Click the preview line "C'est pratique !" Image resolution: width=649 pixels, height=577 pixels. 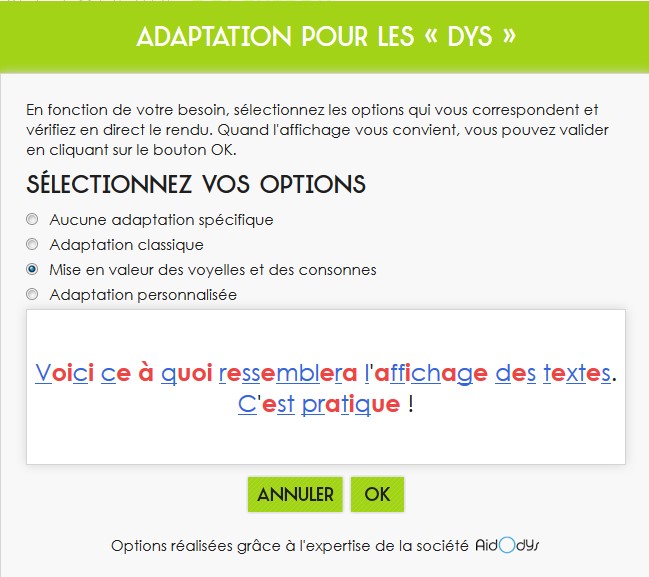[326, 404]
